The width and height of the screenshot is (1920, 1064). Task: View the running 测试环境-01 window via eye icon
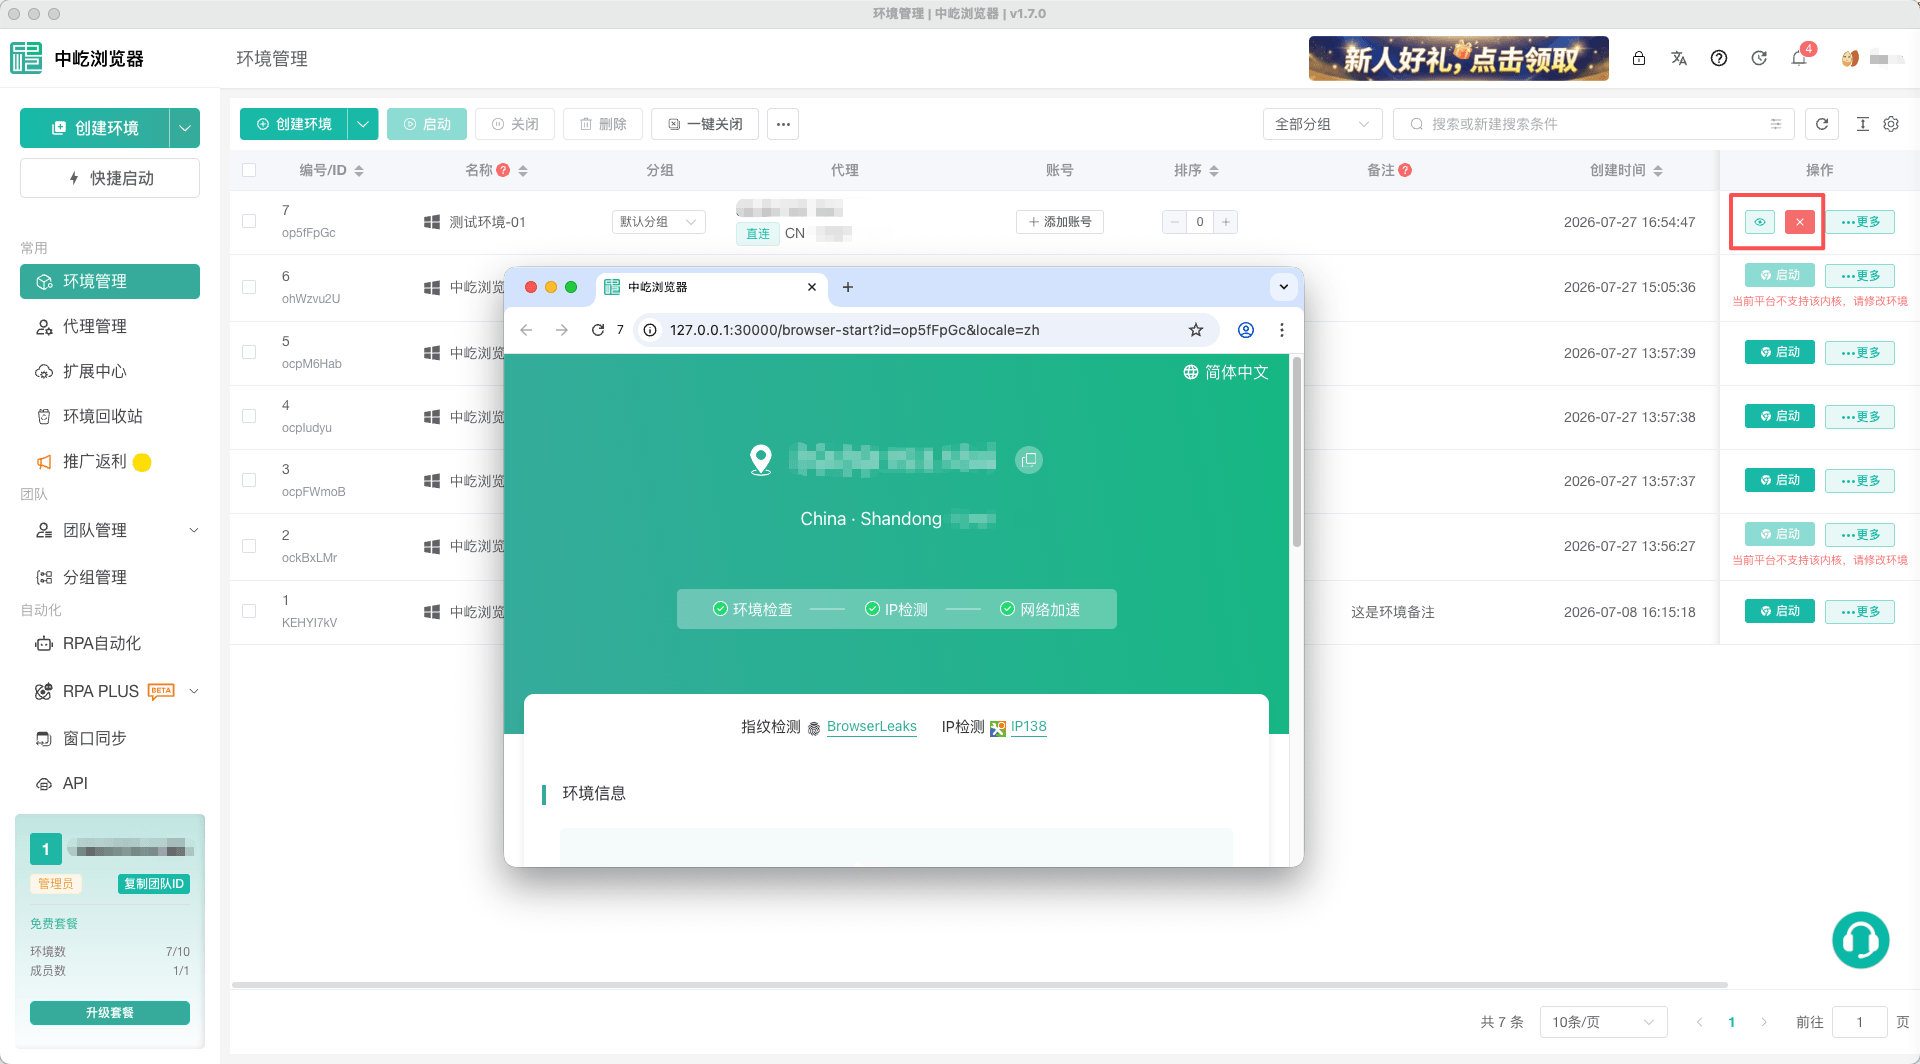click(1760, 222)
